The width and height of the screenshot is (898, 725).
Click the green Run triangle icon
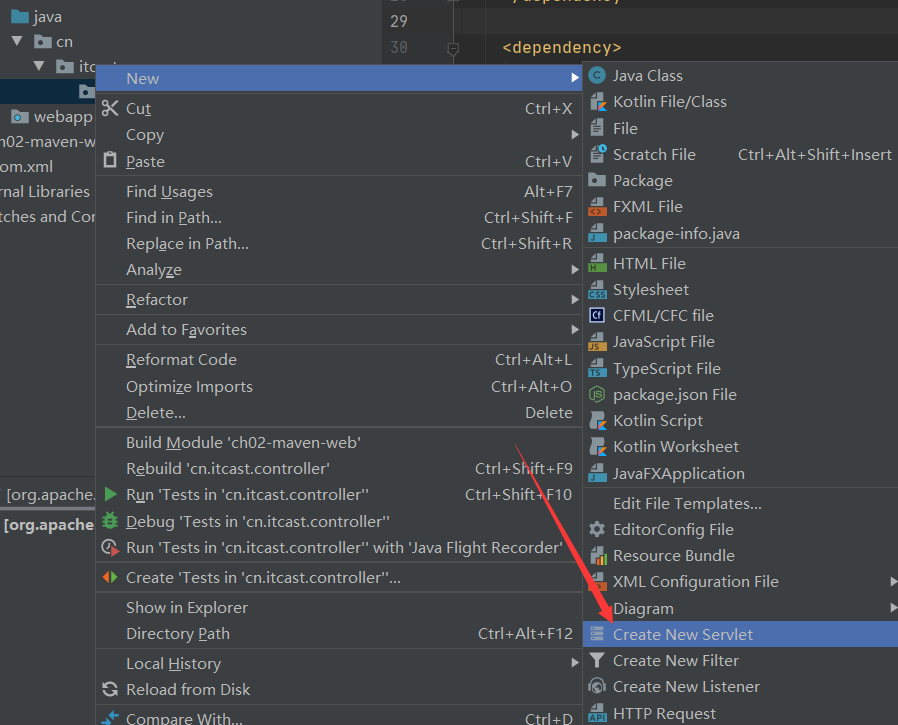pyautogui.click(x=111, y=494)
